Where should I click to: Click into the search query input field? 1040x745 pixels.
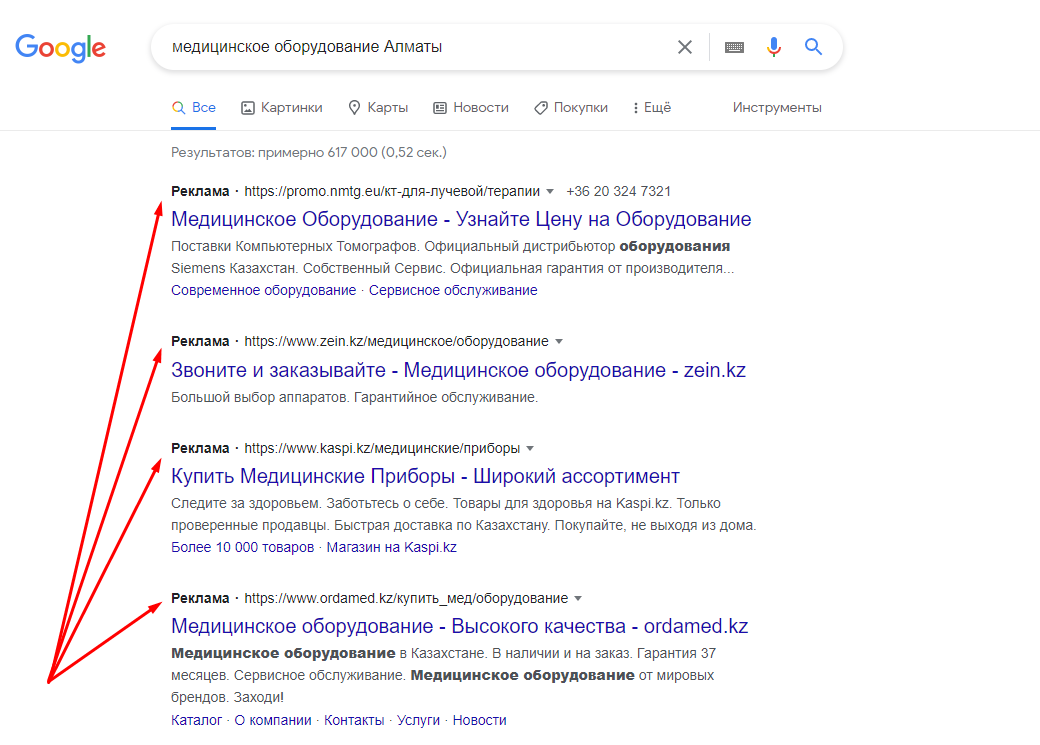pyautogui.click(x=418, y=47)
